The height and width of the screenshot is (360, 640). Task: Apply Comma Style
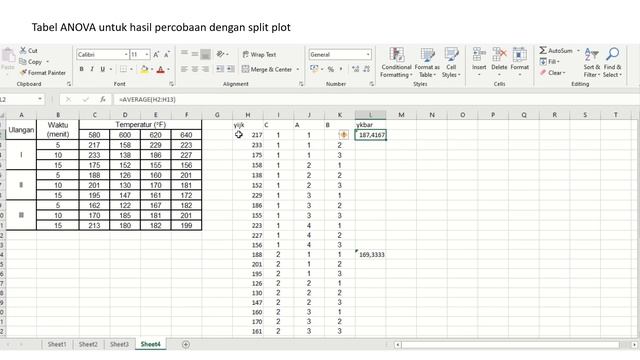tap(341, 69)
